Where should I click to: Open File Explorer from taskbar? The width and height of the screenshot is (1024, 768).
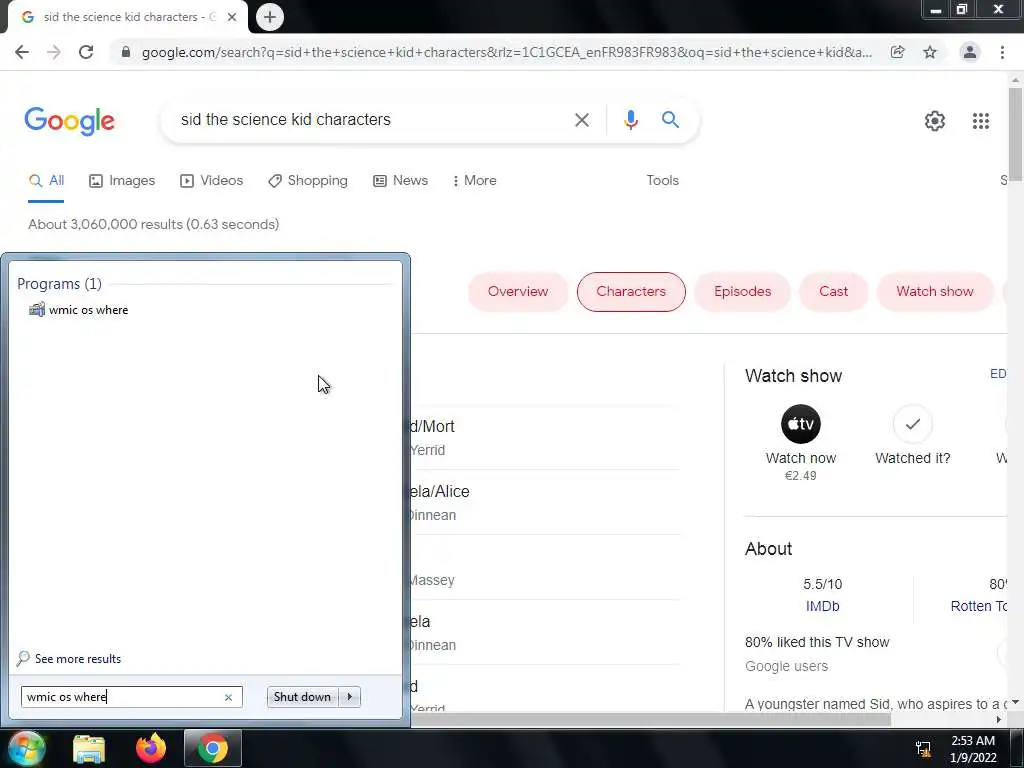coord(89,749)
